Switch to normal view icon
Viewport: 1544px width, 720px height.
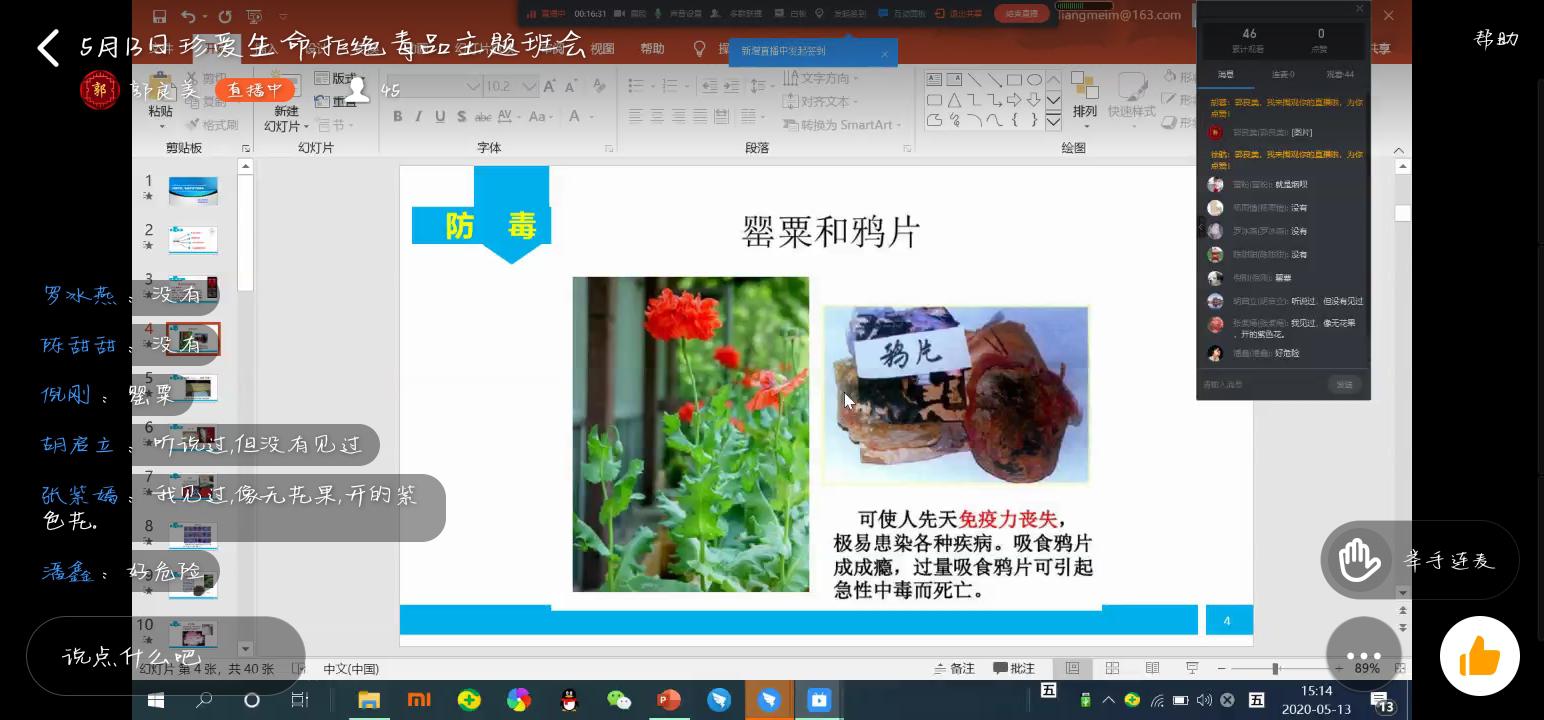(x=1072, y=668)
